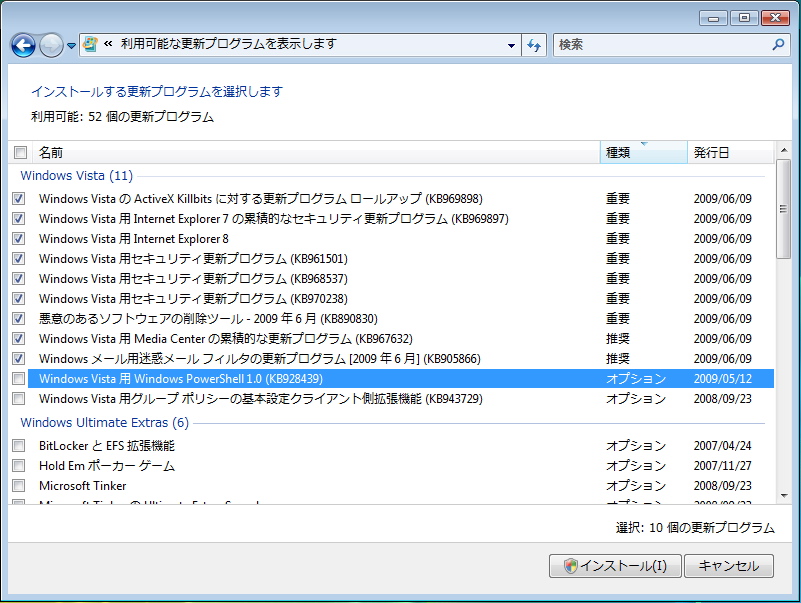The image size is (801, 603).
Task: Click the magnifier search icon
Action: pyautogui.click(x=779, y=44)
